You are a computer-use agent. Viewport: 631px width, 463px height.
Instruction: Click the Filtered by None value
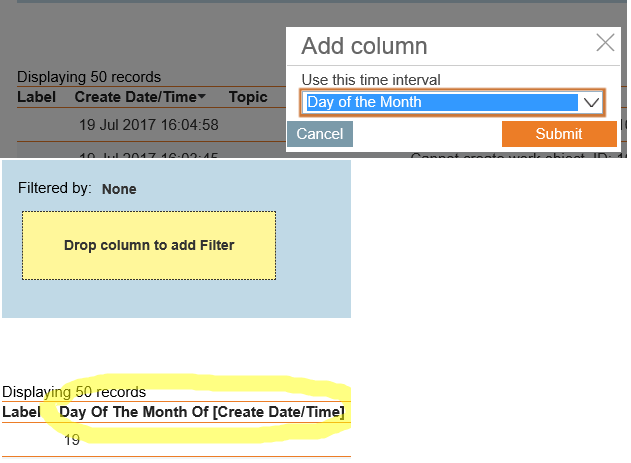pos(119,189)
